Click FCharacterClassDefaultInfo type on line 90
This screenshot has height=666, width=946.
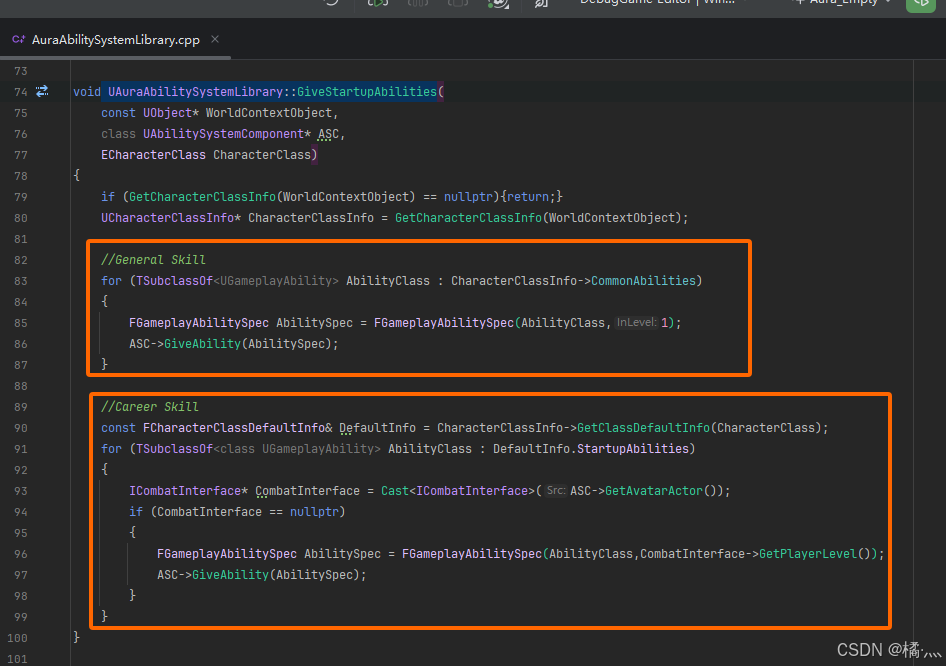234,428
